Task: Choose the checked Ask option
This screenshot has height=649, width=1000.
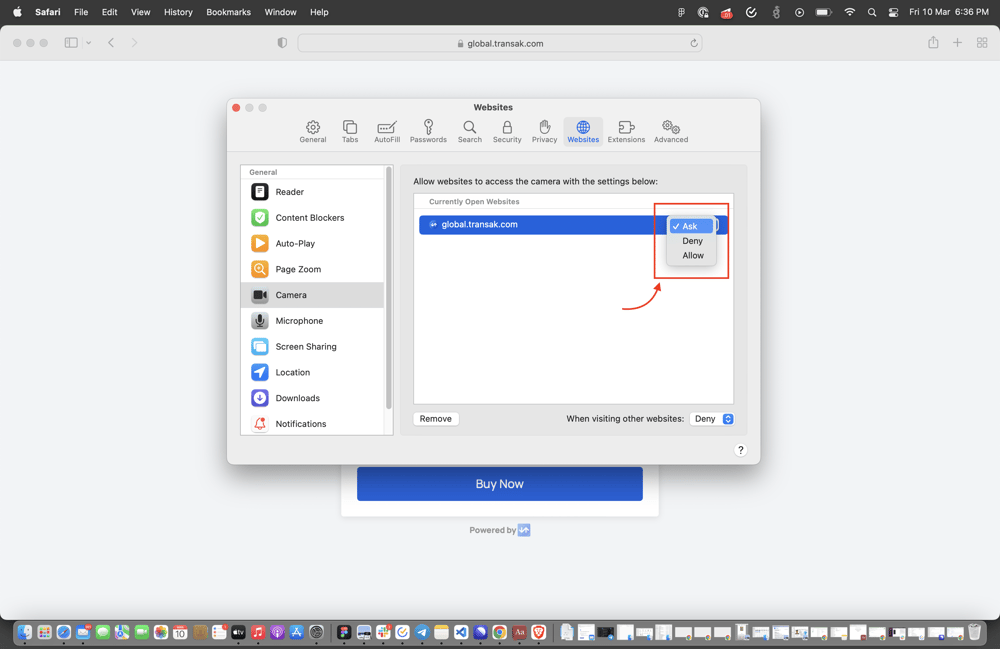Action: pyautogui.click(x=690, y=226)
